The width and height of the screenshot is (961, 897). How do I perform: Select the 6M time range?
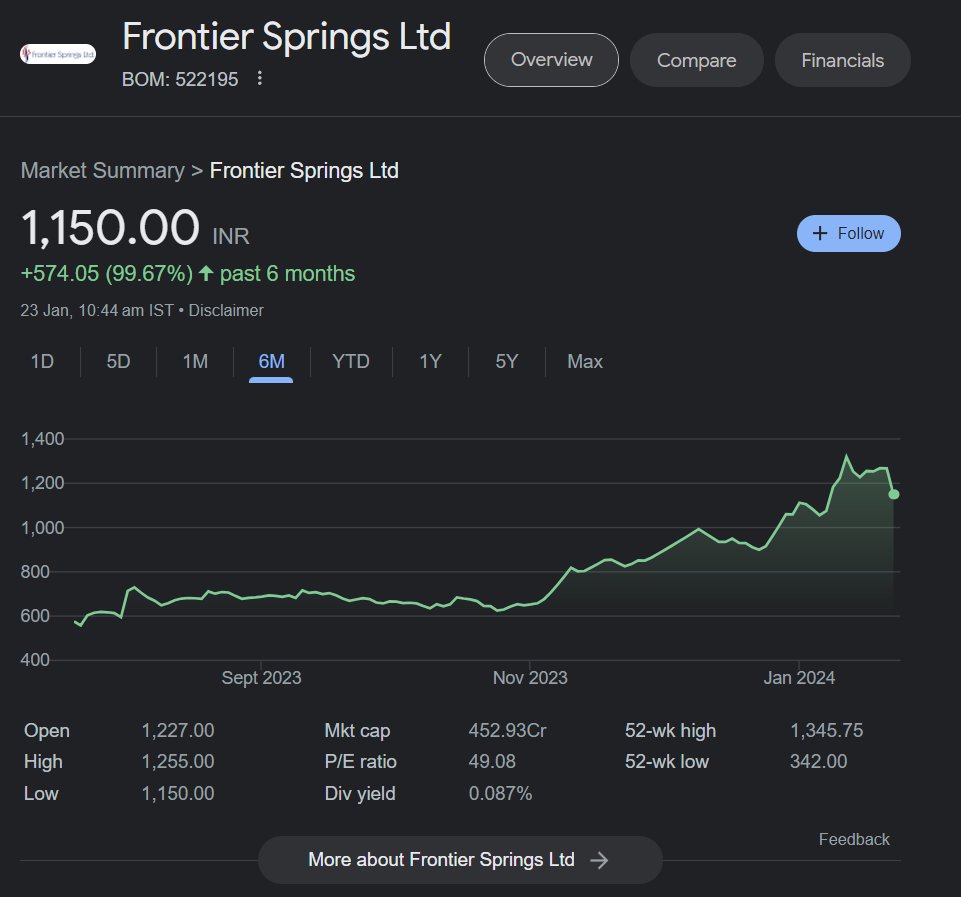point(271,361)
